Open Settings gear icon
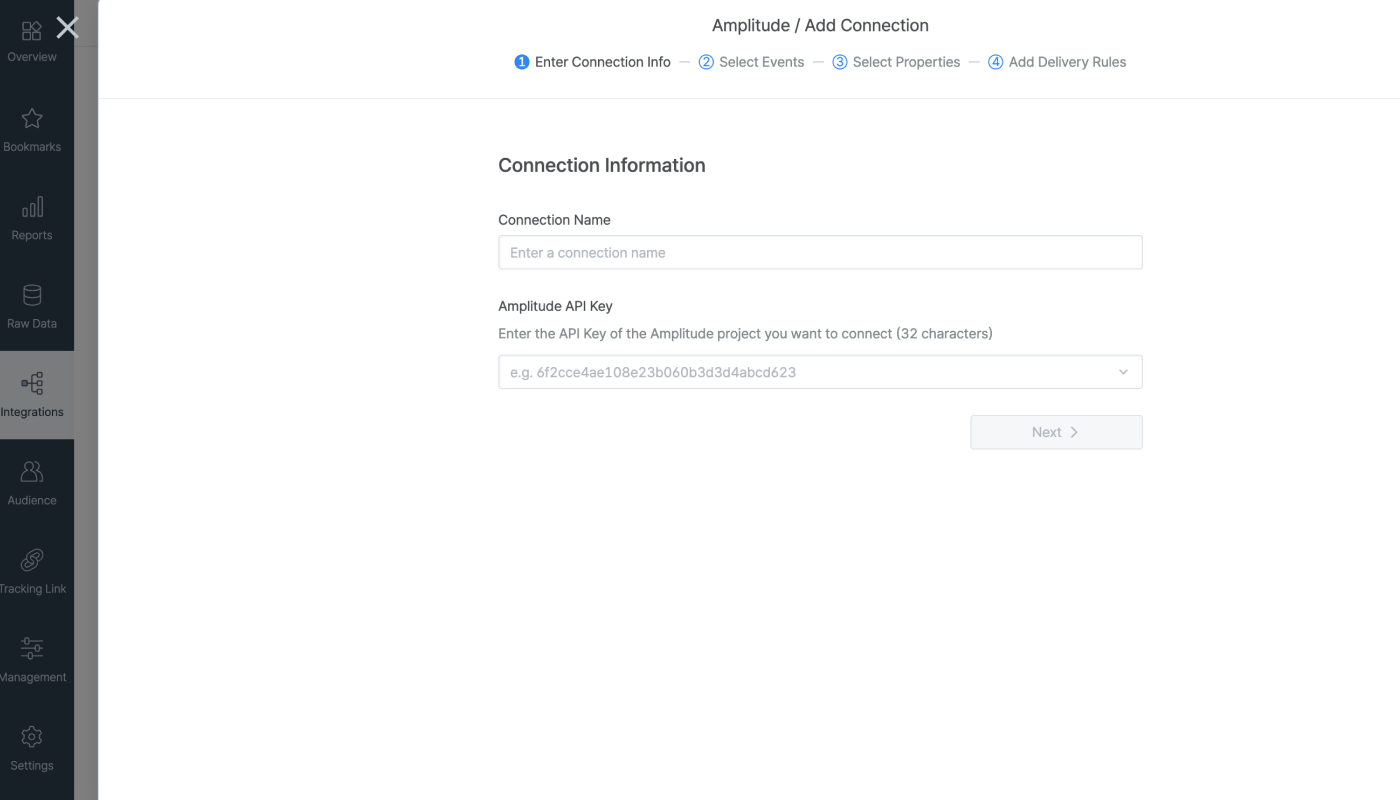 click(32, 737)
